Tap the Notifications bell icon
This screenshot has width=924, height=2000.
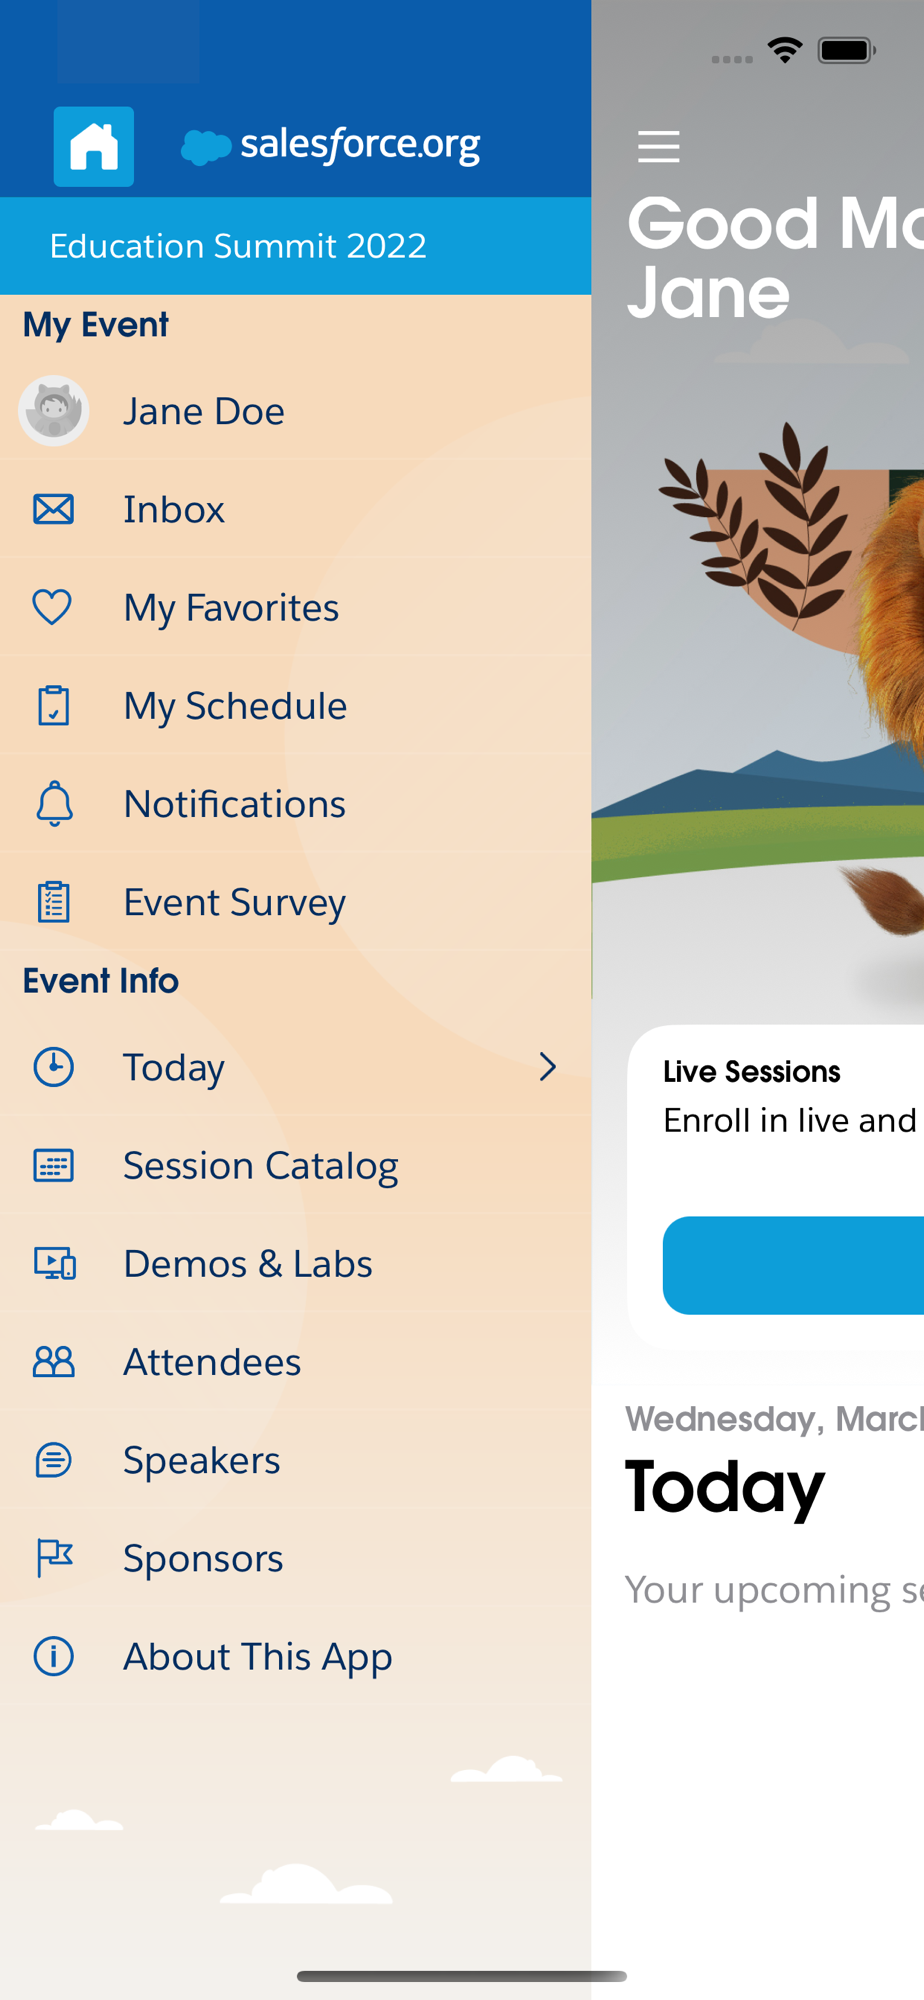(x=54, y=803)
